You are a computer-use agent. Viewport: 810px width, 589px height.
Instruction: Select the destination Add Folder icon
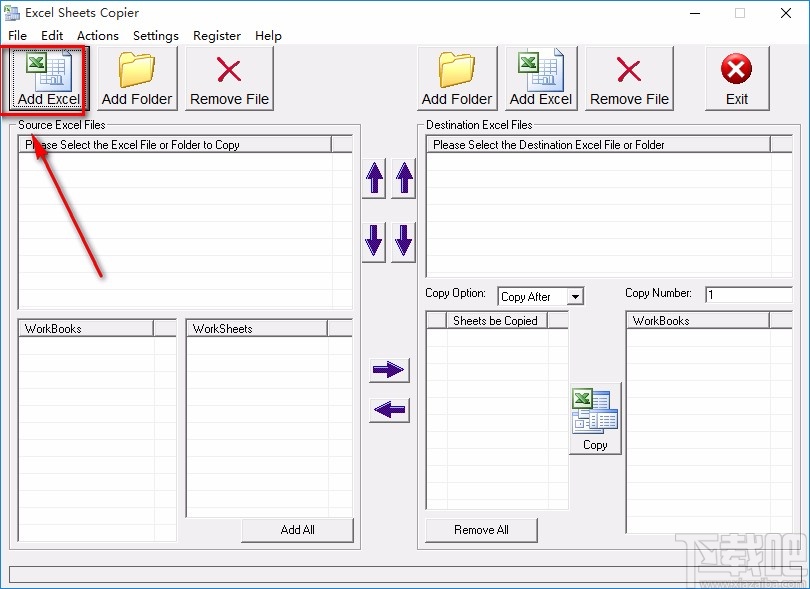[456, 78]
